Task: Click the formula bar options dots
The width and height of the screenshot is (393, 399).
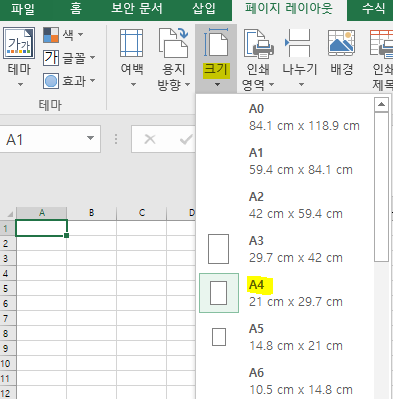Action: (116, 139)
